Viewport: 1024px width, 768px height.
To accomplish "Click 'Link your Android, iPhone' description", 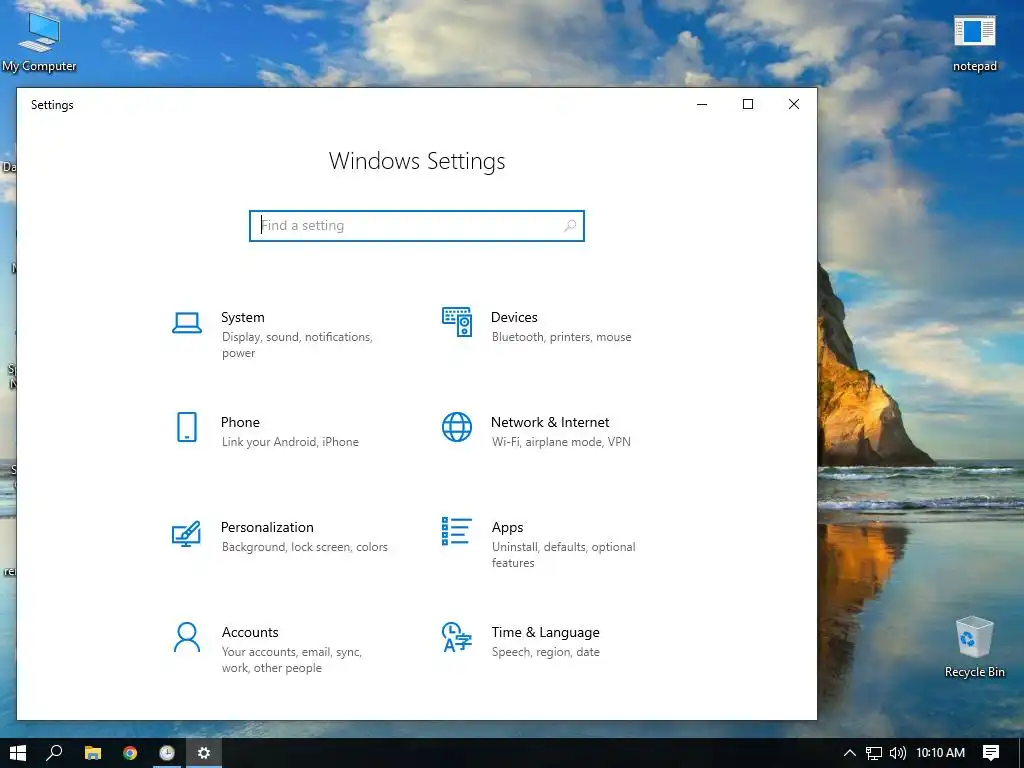I will click(290, 442).
